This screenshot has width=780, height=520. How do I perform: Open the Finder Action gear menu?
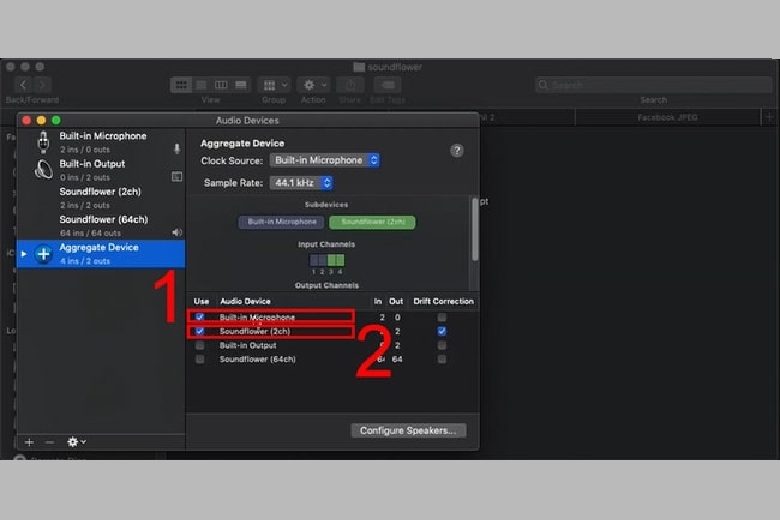click(x=313, y=85)
